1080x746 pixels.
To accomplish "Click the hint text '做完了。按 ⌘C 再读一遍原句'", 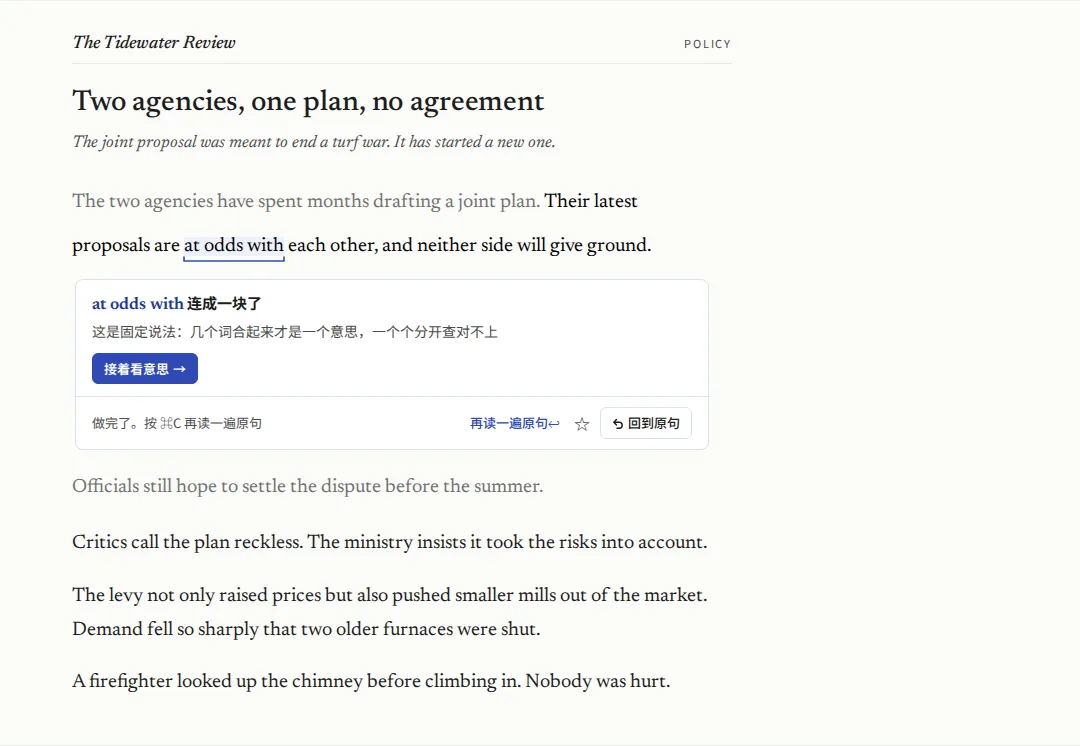I will 177,423.
